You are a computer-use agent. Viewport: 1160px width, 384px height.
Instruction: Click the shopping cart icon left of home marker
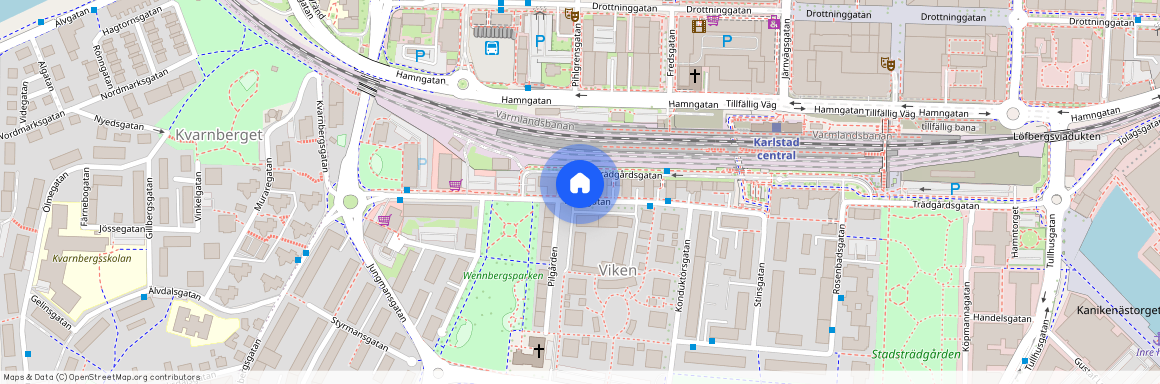[x=455, y=184]
